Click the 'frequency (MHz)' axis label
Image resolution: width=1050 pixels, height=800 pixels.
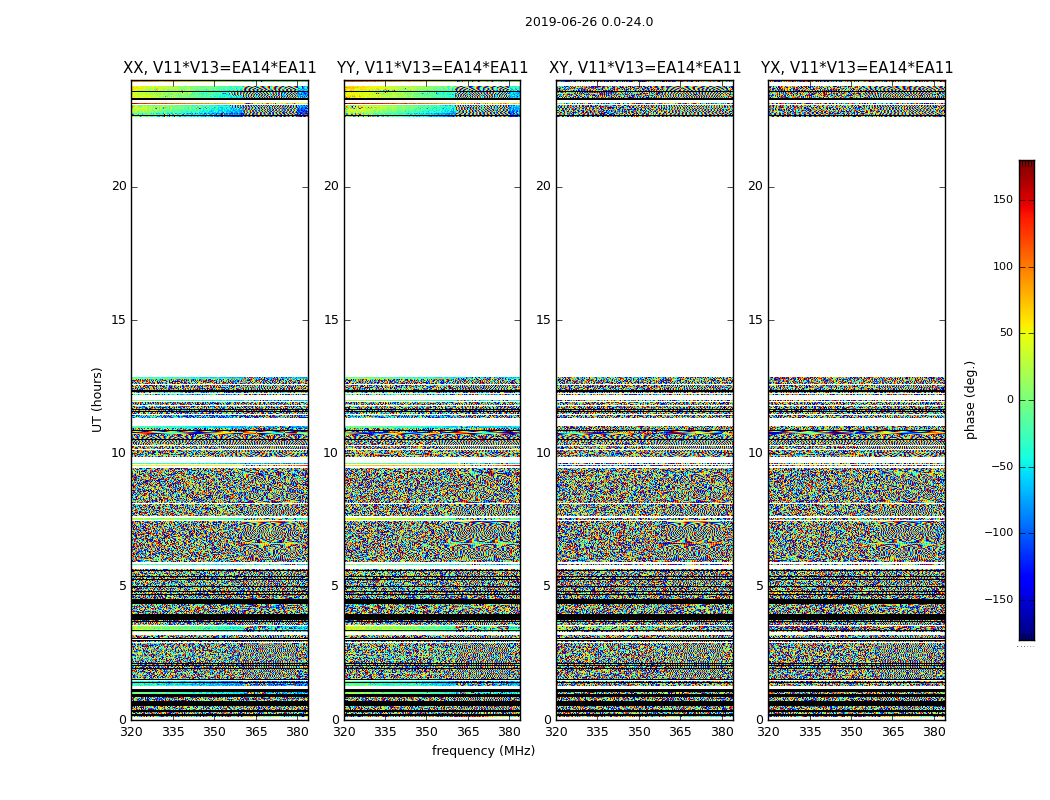tap(483, 750)
